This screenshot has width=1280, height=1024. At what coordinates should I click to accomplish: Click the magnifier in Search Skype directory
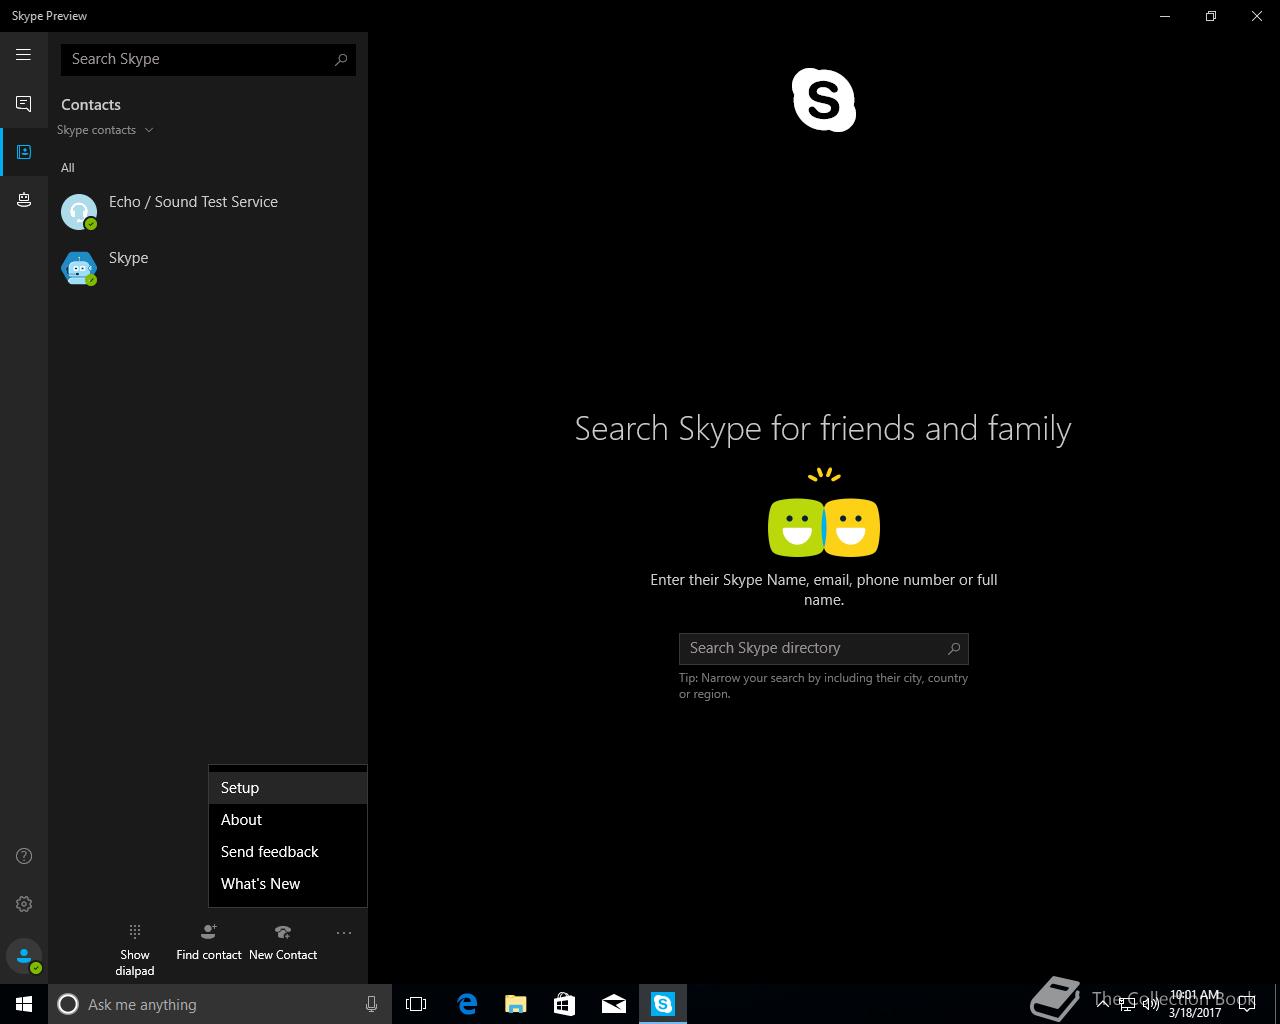(x=954, y=648)
